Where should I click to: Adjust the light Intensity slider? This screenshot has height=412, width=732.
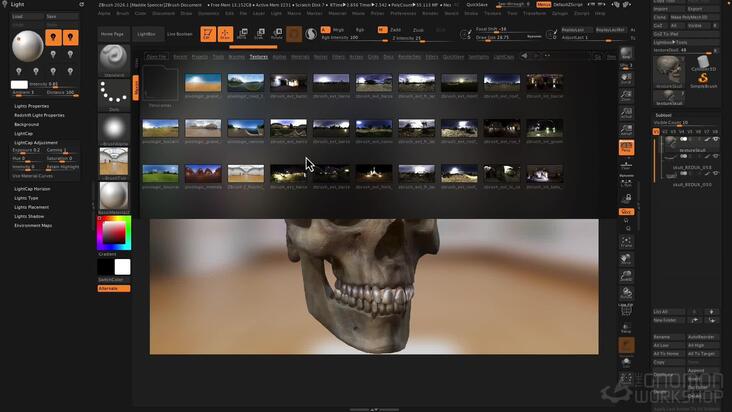click(54, 84)
